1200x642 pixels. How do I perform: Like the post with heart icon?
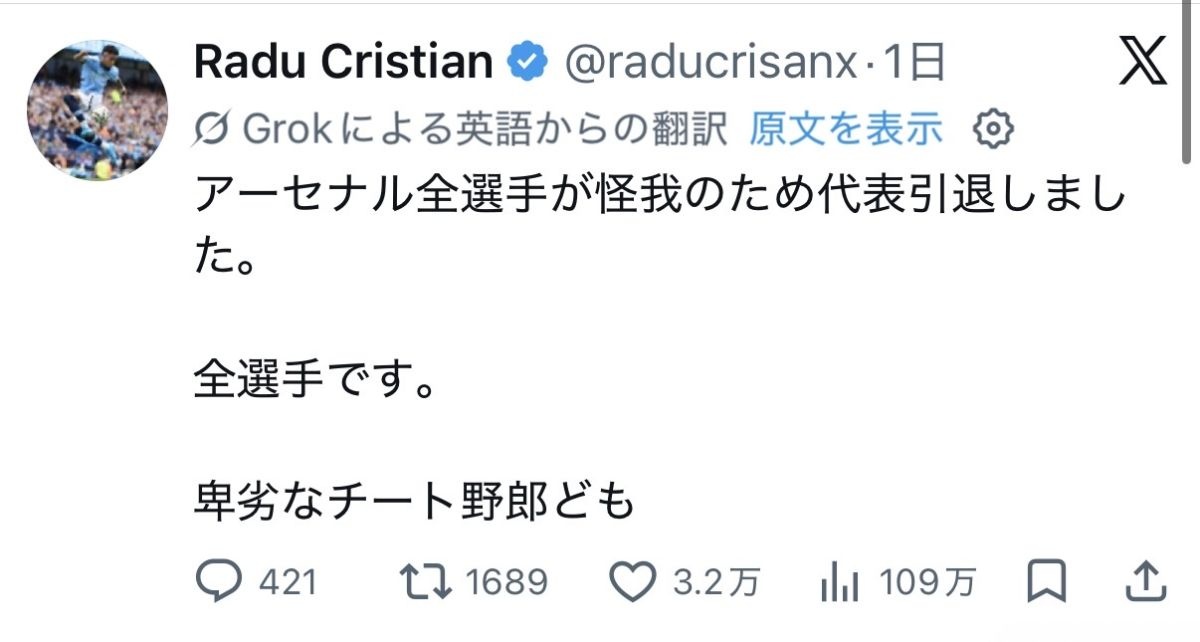pyautogui.click(x=634, y=580)
